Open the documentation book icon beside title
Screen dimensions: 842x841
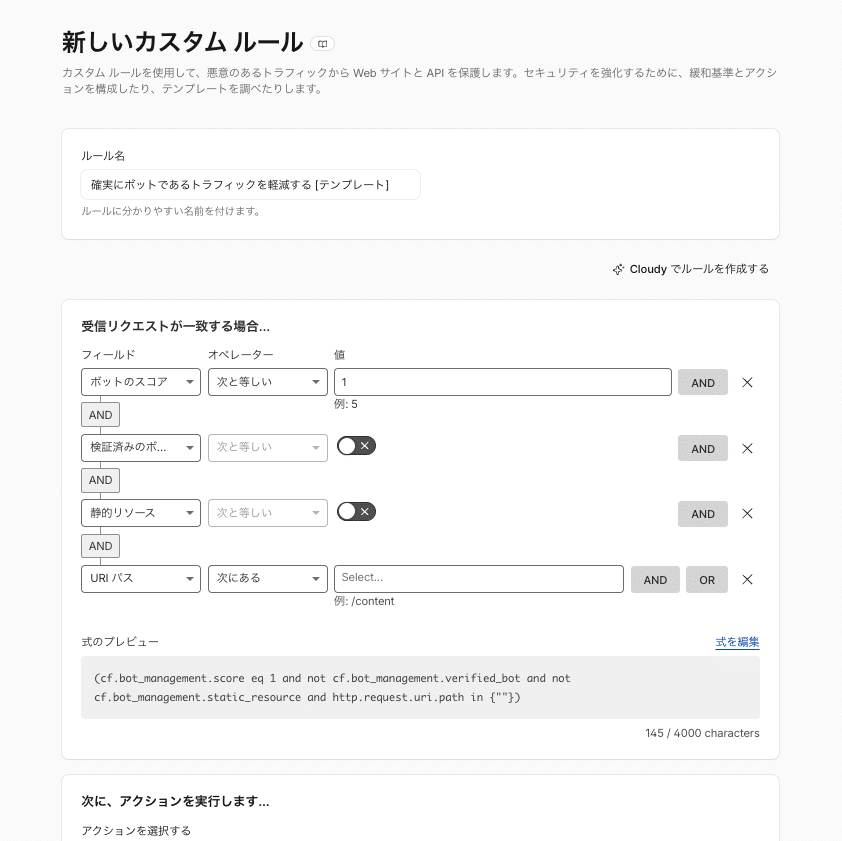click(322, 44)
